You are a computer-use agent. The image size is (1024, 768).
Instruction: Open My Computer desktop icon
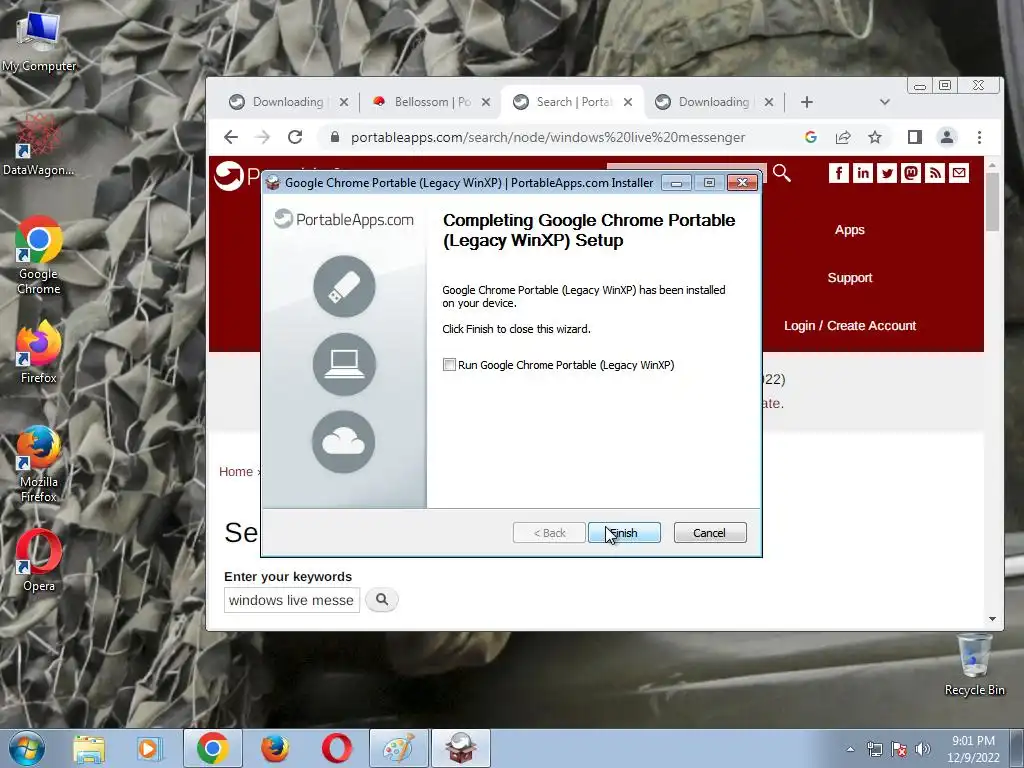pyautogui.click(x=39, y=40)
